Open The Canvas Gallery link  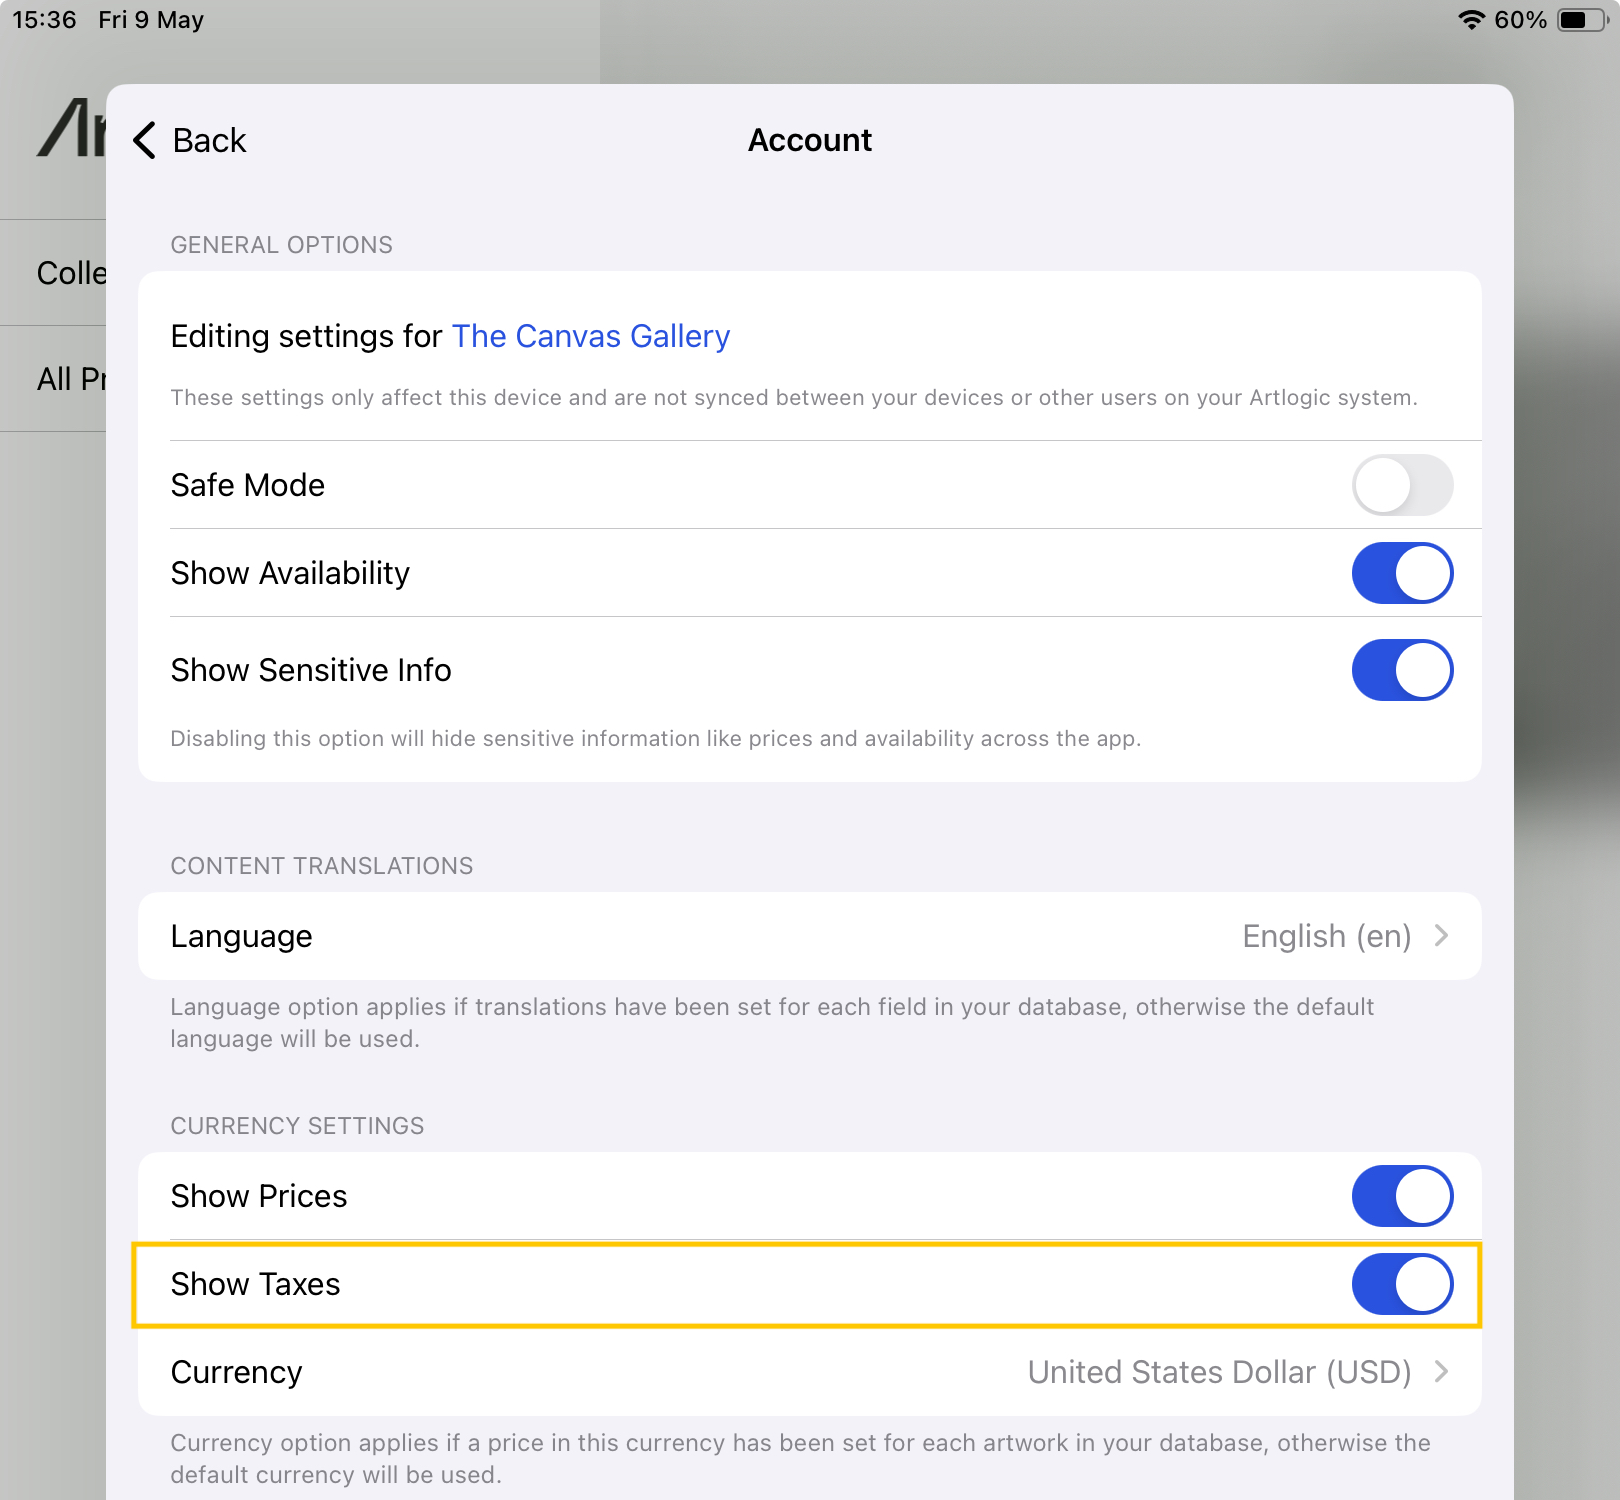[x=591, y=336]
